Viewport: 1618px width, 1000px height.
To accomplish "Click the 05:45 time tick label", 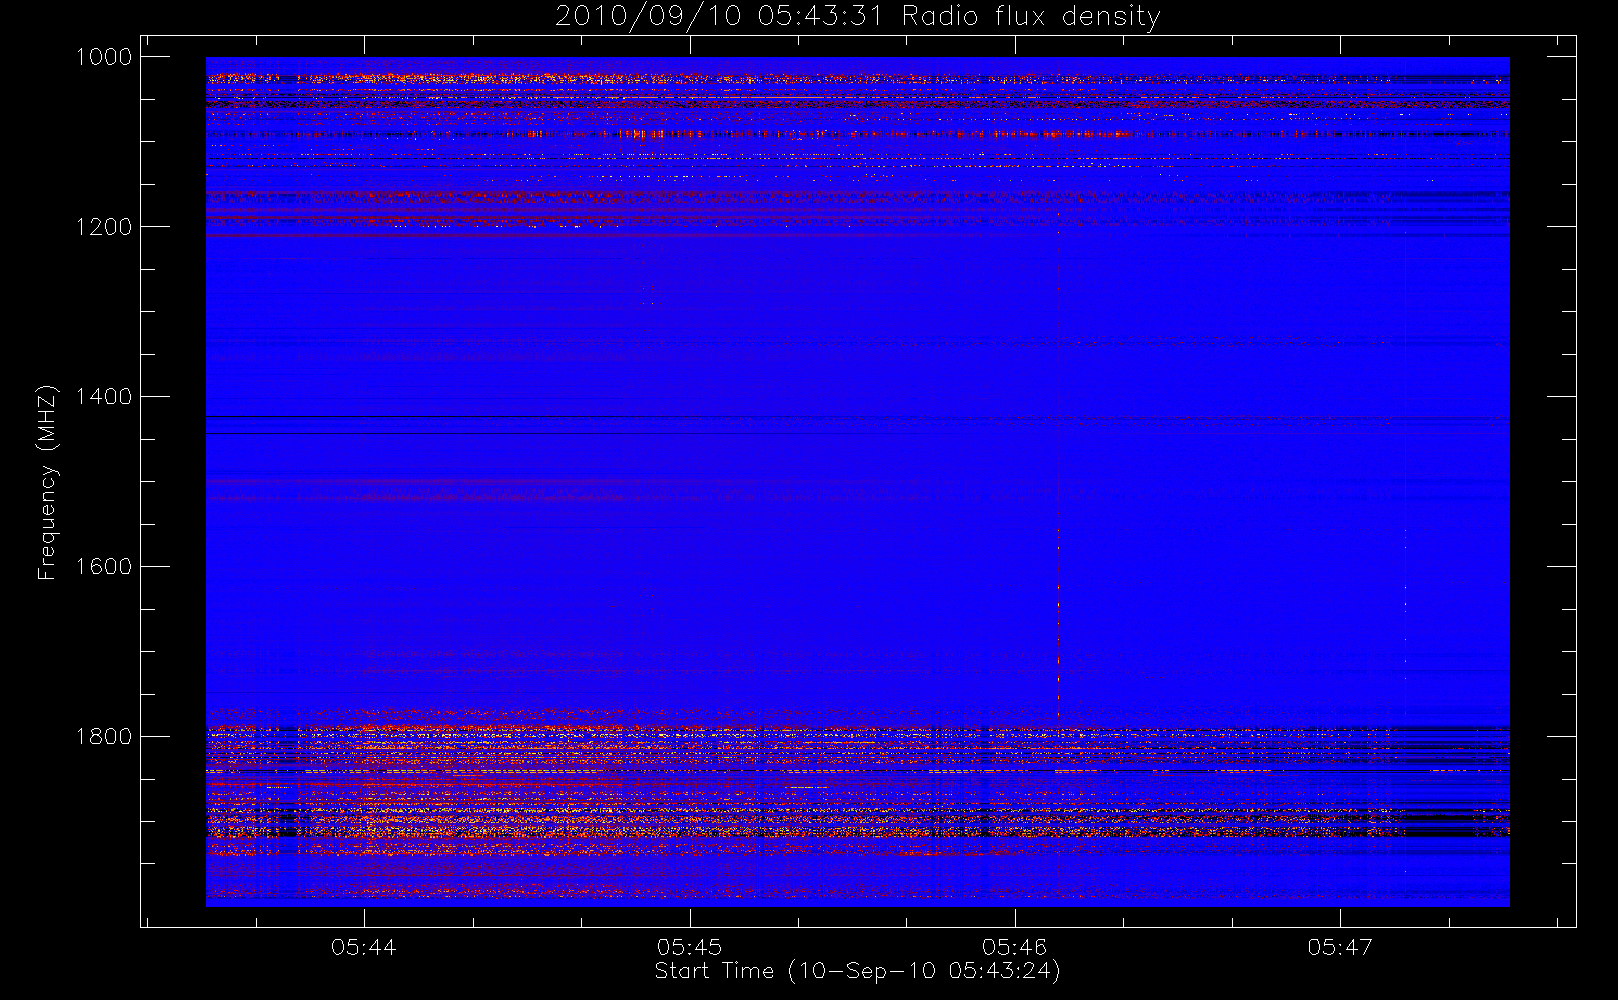I will (689, 946).
